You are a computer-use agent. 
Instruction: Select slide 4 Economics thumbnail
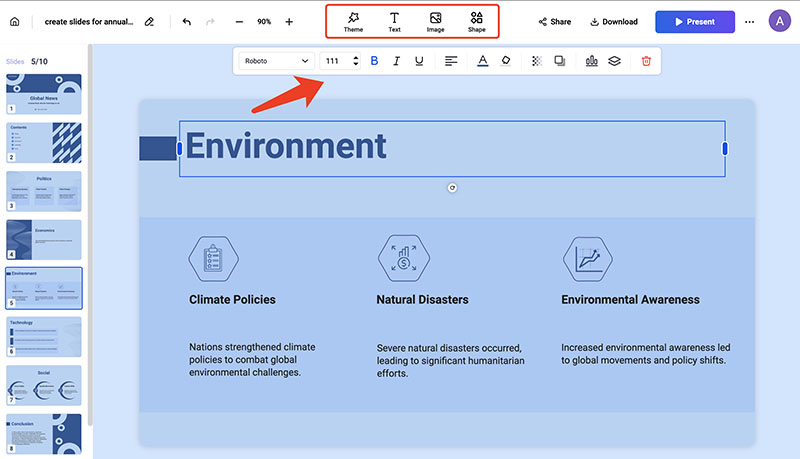(x=44, y=240)
